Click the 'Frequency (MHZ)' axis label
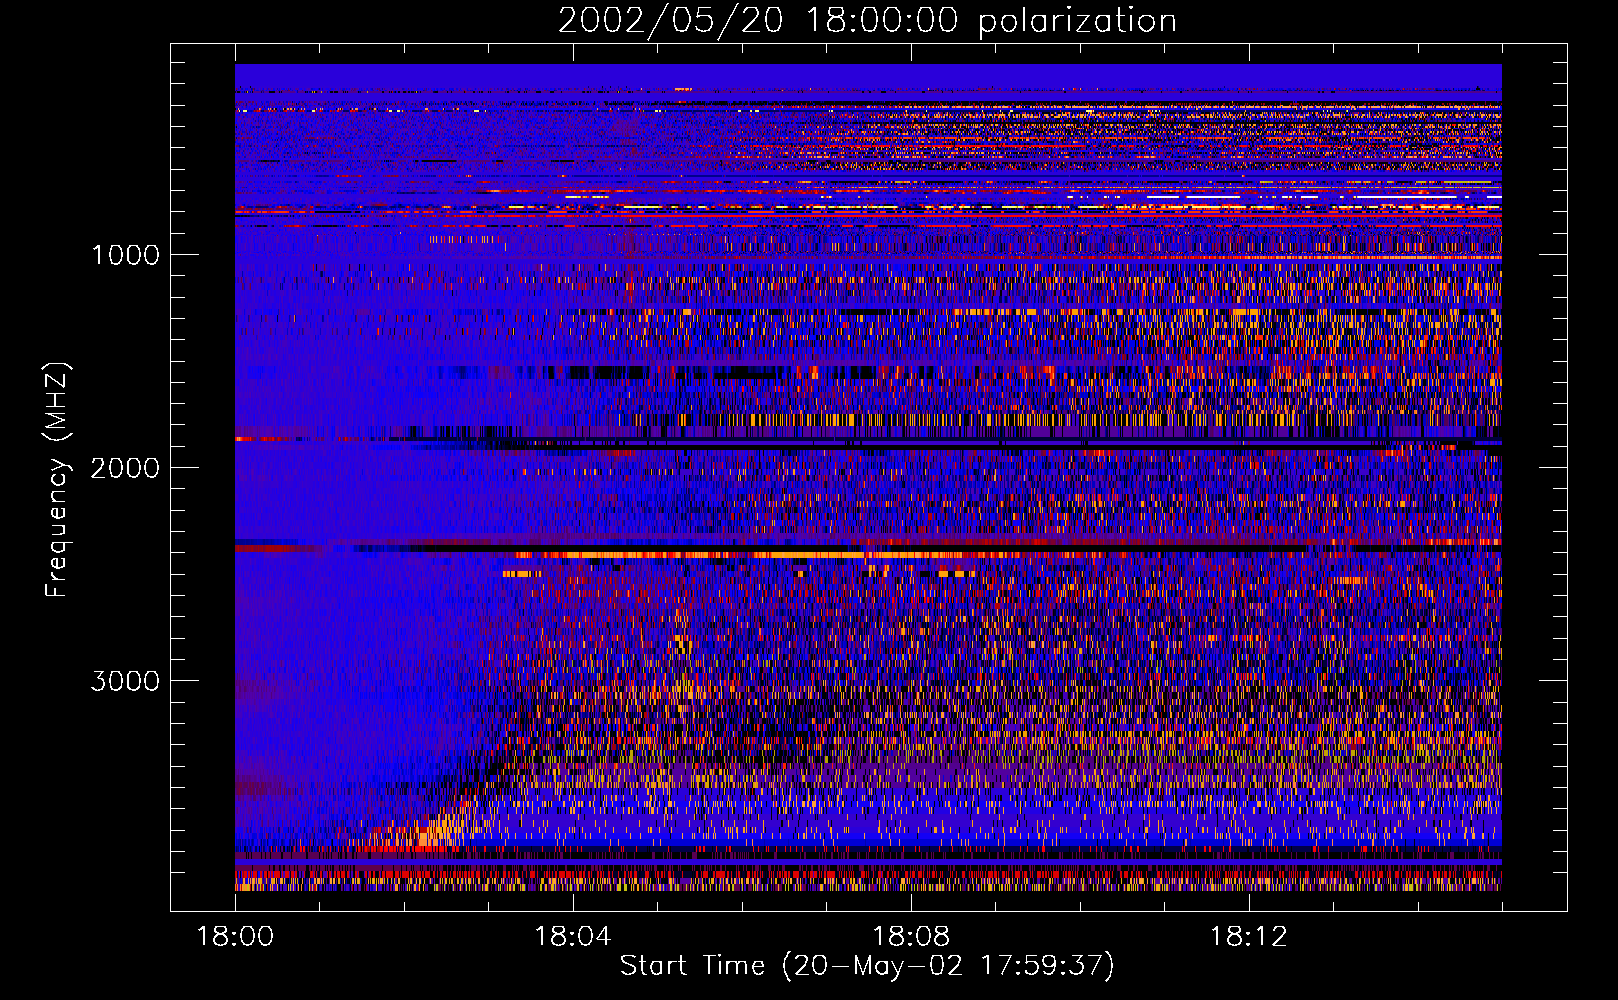Image resolution: width=1618 pixels, height=1000 pixels. [x=56, y=480]
